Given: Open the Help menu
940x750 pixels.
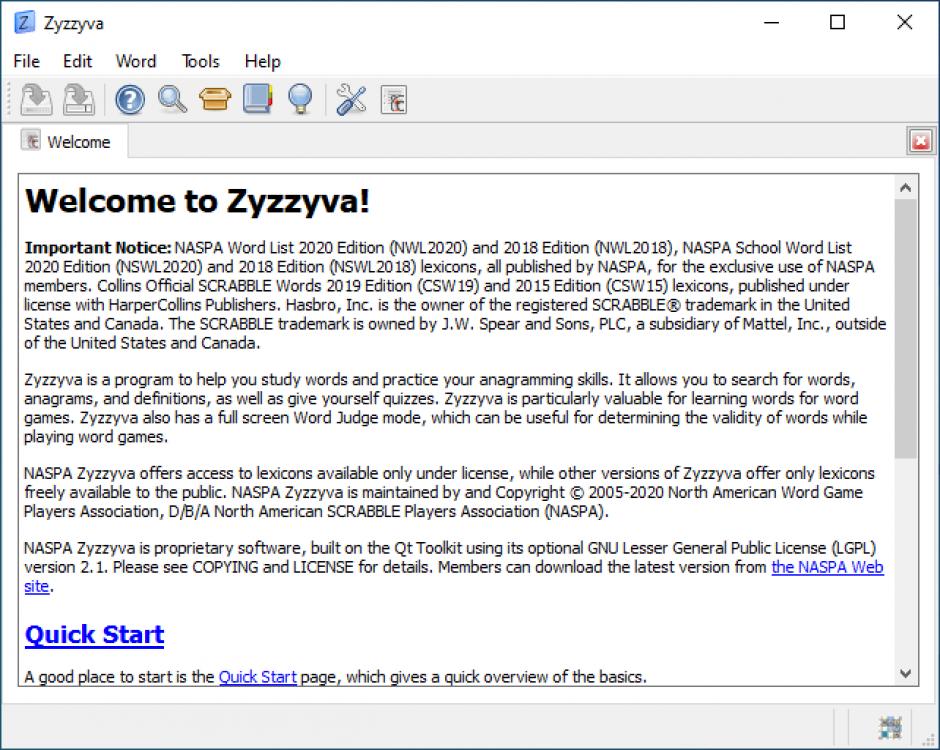Looking at the screenshot, I should click(x=263, y=61).
